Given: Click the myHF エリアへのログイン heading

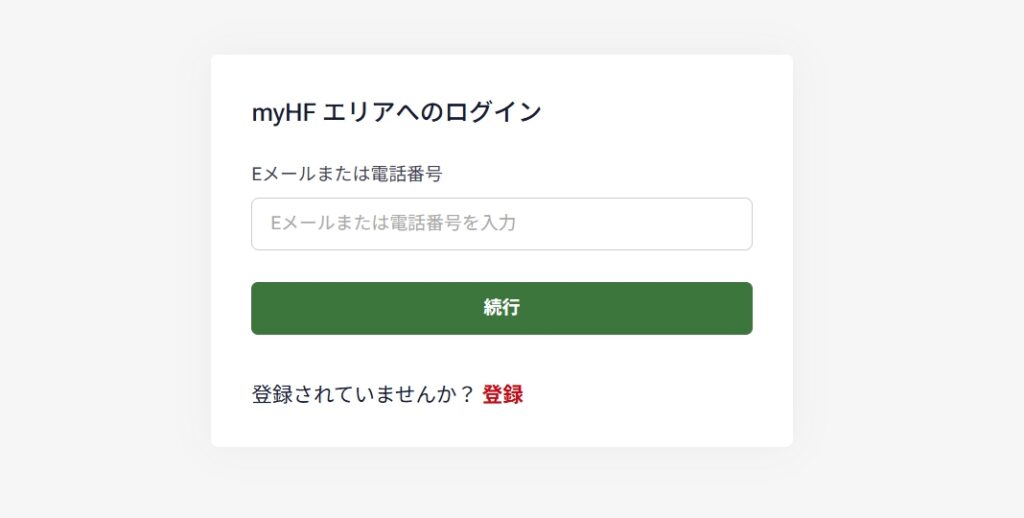Looking at the screenshot, I should pos(396,112).
